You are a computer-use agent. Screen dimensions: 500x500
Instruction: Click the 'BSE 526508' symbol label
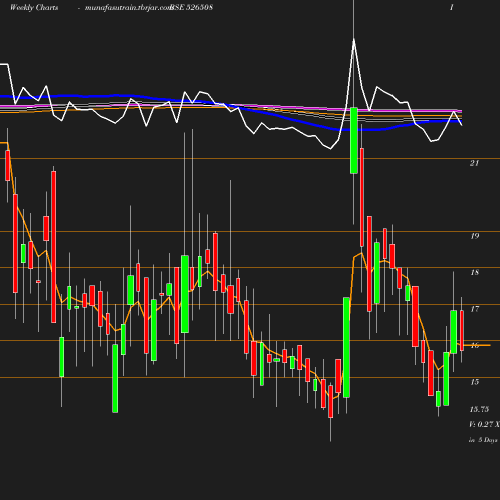[x=191, y=7]
